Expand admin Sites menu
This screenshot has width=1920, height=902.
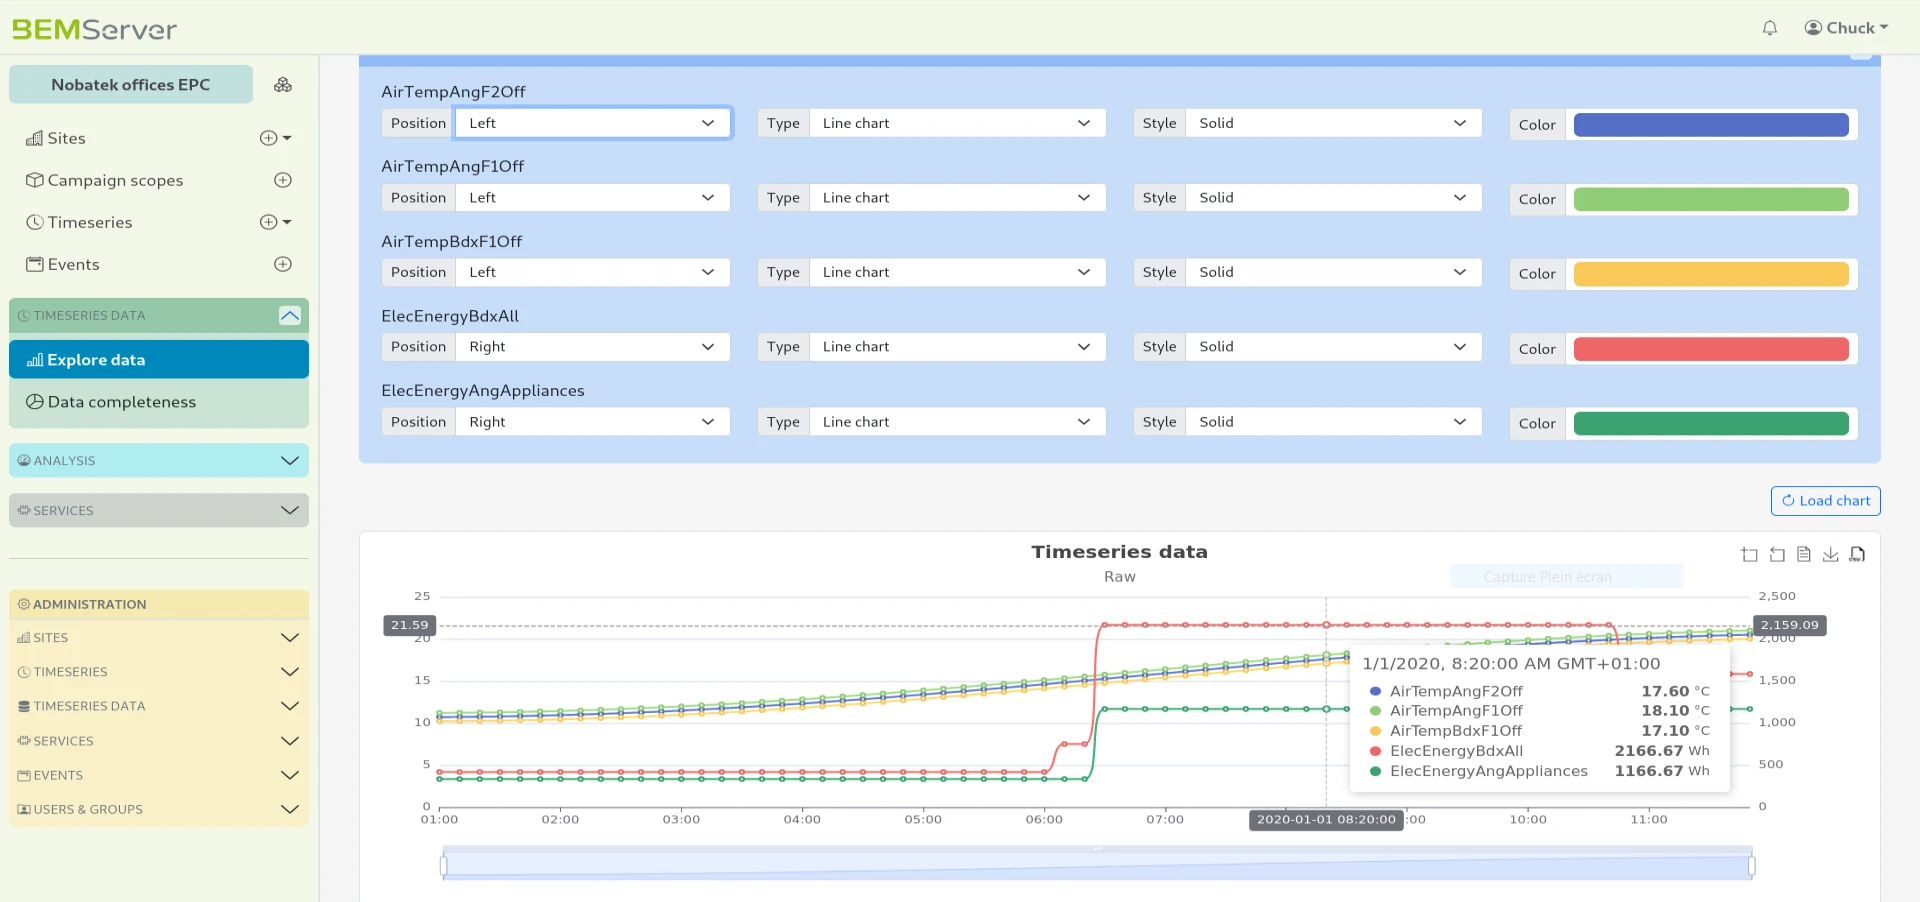[159, 638]
